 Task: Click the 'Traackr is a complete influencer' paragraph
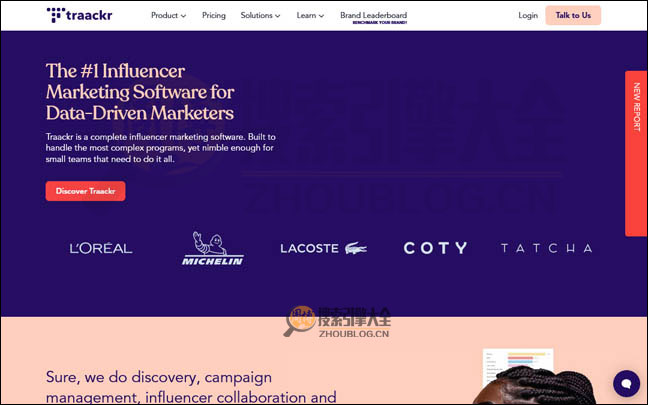pos(161,148)
